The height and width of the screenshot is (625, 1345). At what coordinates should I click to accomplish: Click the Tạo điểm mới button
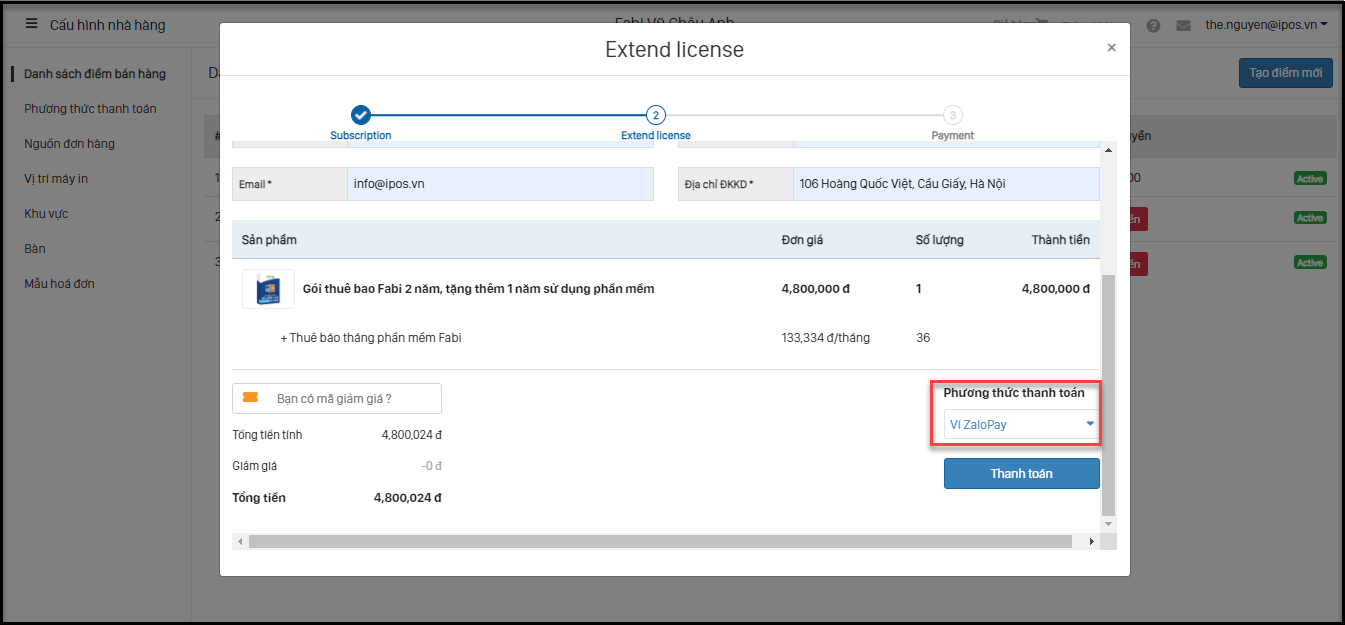point(1285,73)
